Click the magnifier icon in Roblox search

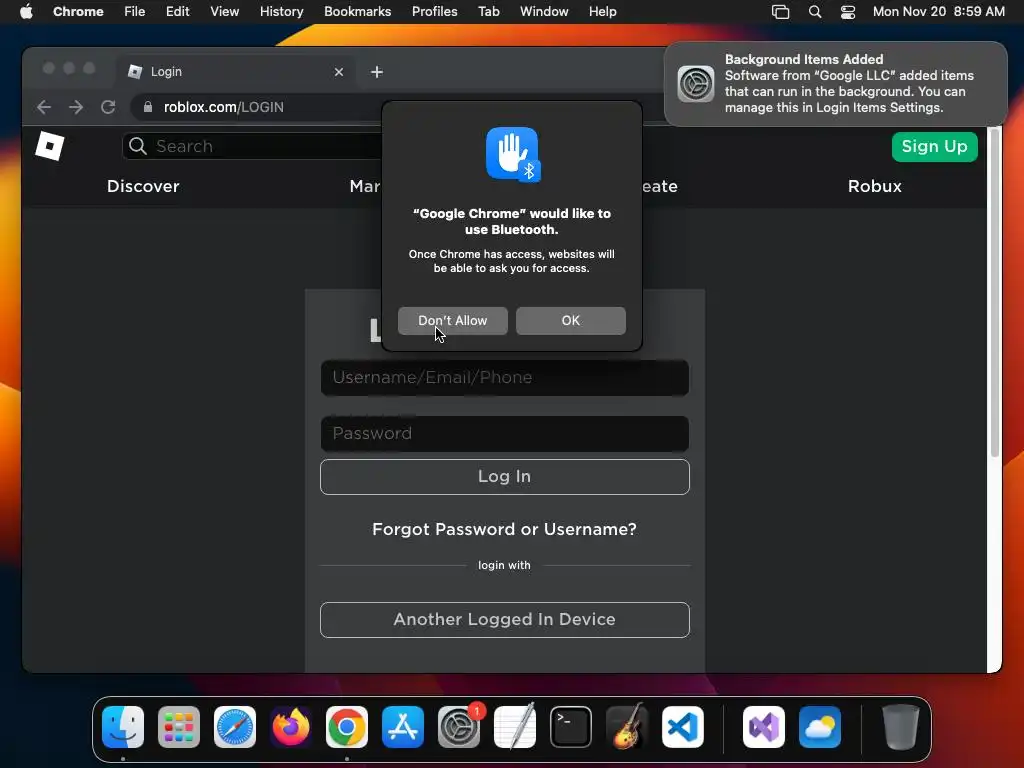click(x=137, y=146)
